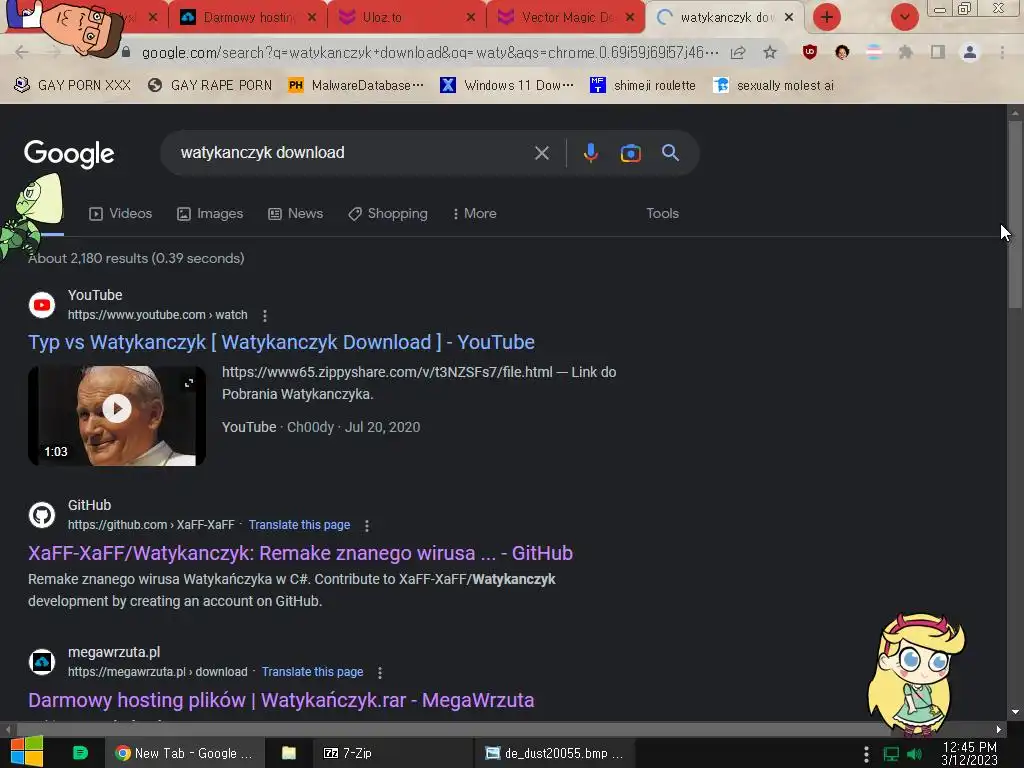
Task: Open Typ vs Watykanczyk YouTube link
Action: (281, 342)
